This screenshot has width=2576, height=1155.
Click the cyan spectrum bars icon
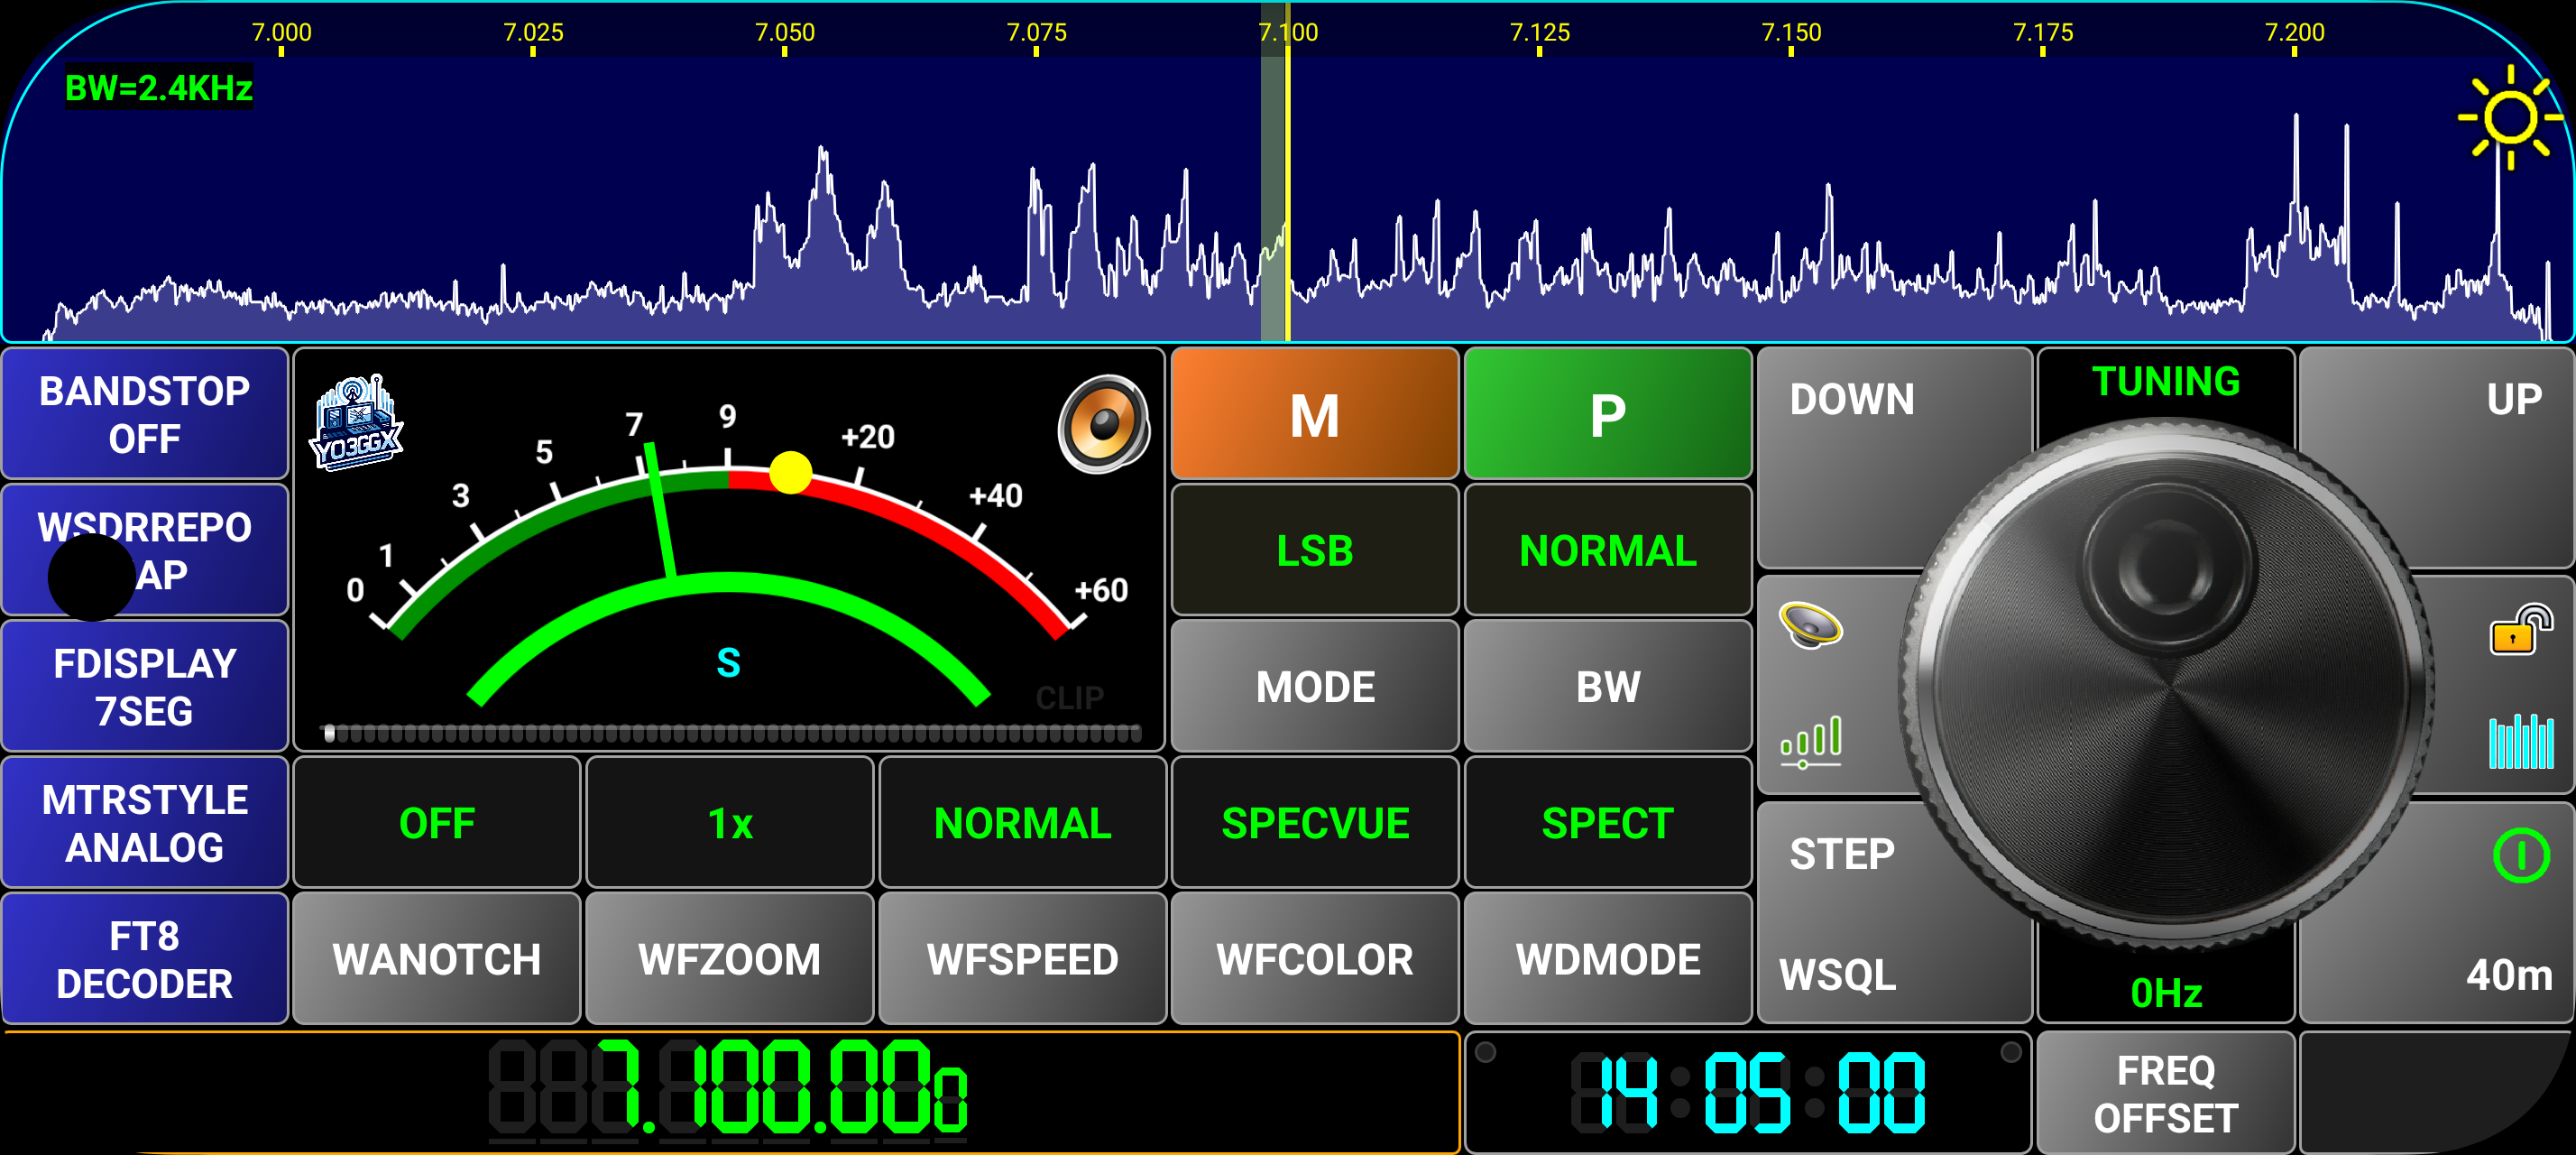pyautogui.click(x=2520, y=742)
